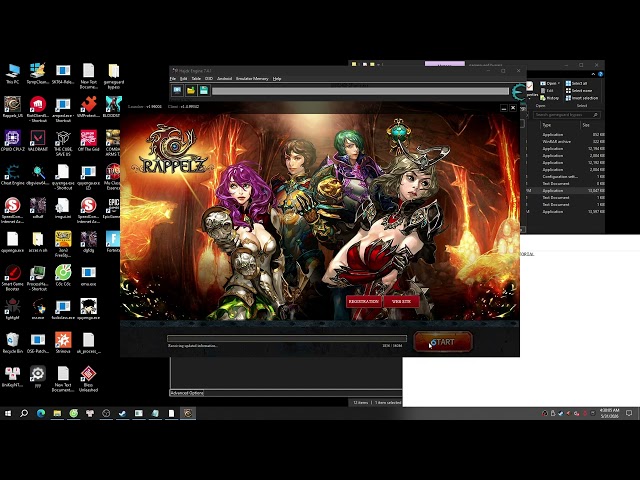Click the Type column header in Explorer
The image size is (640, 480).
click(547, 125)
